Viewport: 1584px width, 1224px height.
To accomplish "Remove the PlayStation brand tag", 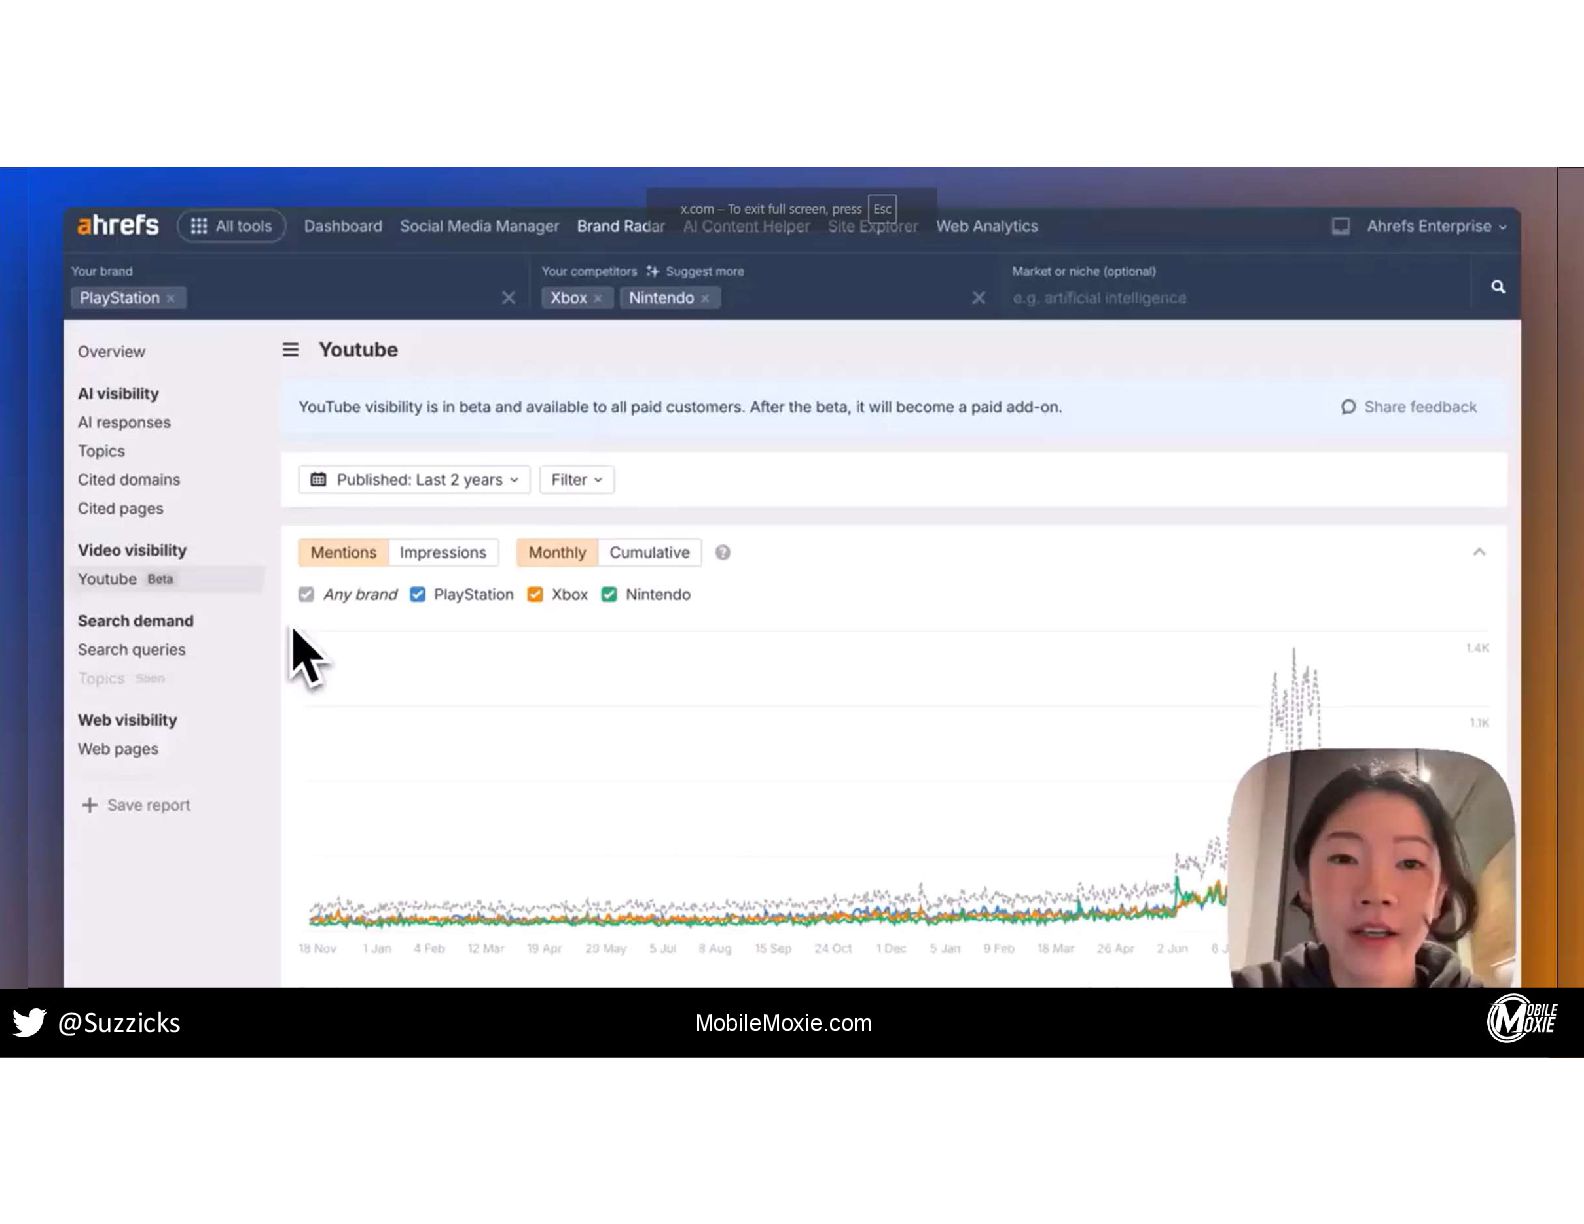I will (x=171, y=298).
